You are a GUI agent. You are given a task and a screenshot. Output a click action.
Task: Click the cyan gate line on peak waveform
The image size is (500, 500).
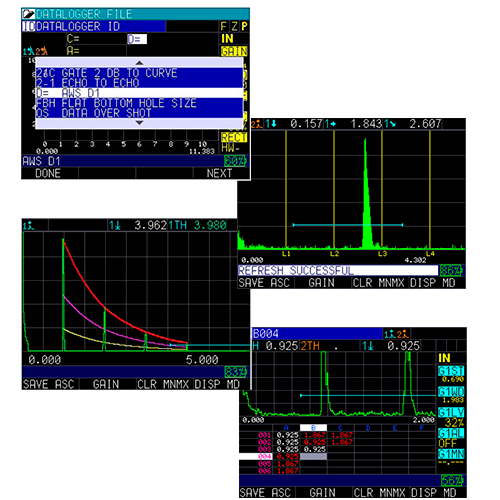coord(348,225)
